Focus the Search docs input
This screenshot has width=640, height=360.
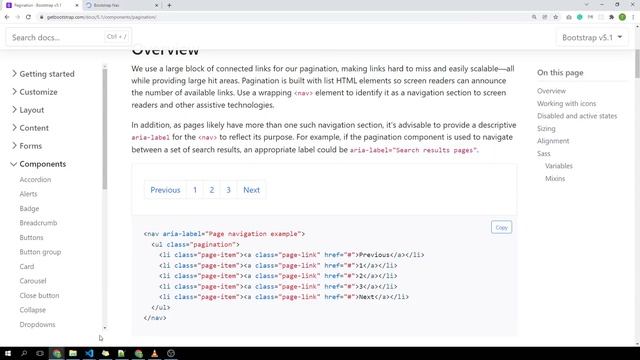coord(69,37)
